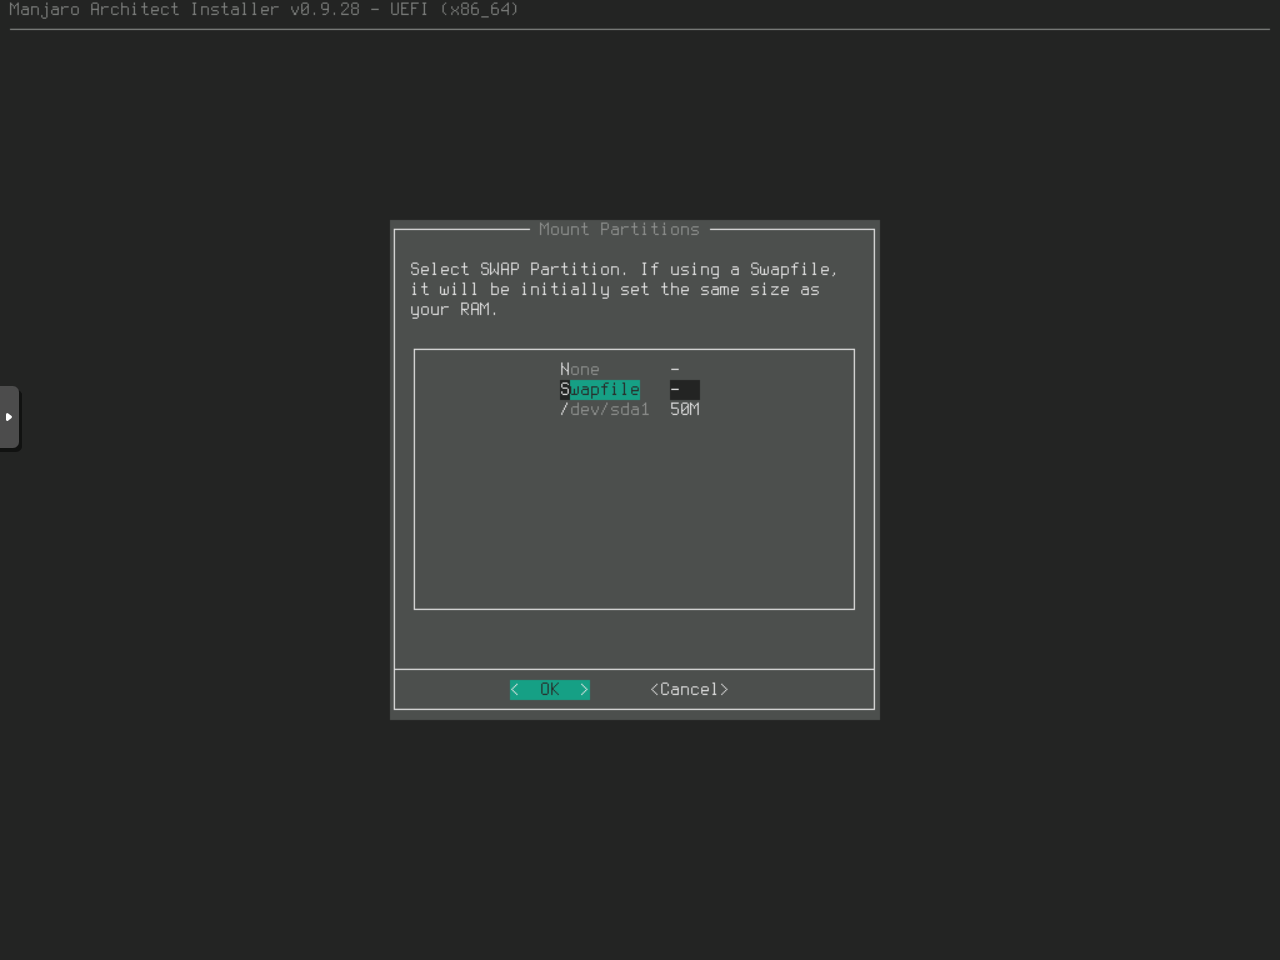1280x960 pixels.
Task: Click the highlighted S hotkey of Swapfile
Action: click(x=565, y=390)
